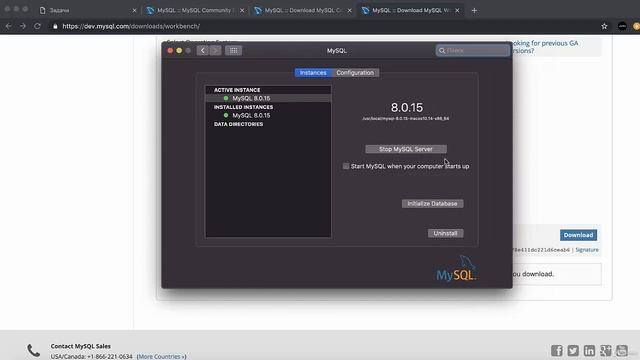
Task: Go forward in the MySQL preferences window
Action: [215, 51]
